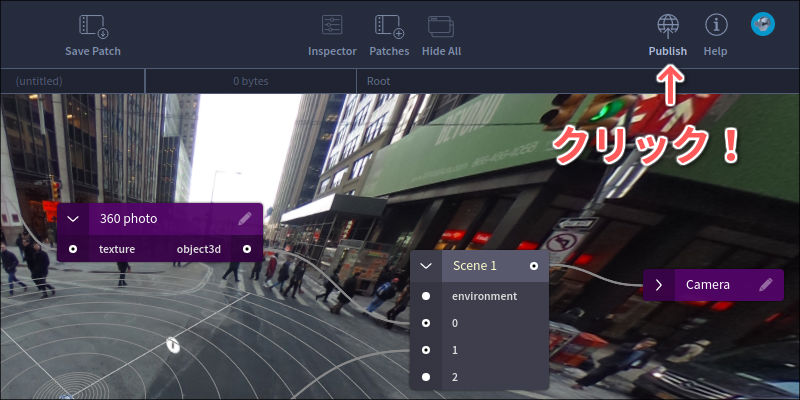Viewport: 800px width, 400px height.
Task: Click the Scene 1 output port
Action: tap(534, 266)
